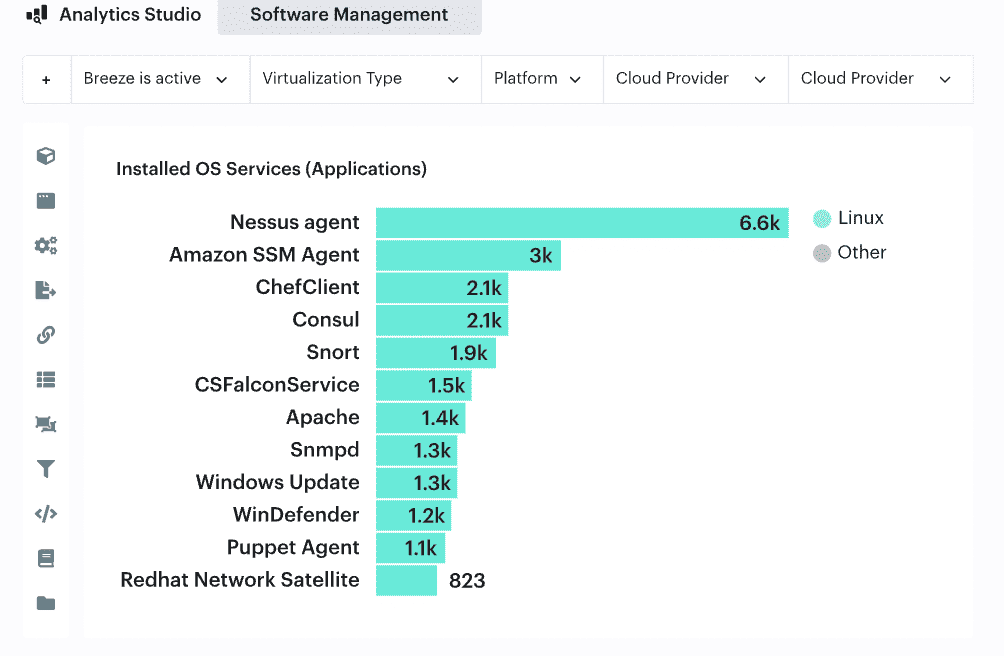Select the Apache 1.4k bar
The height and width of the screenshot is (656, 1004).
click(420, 418)
